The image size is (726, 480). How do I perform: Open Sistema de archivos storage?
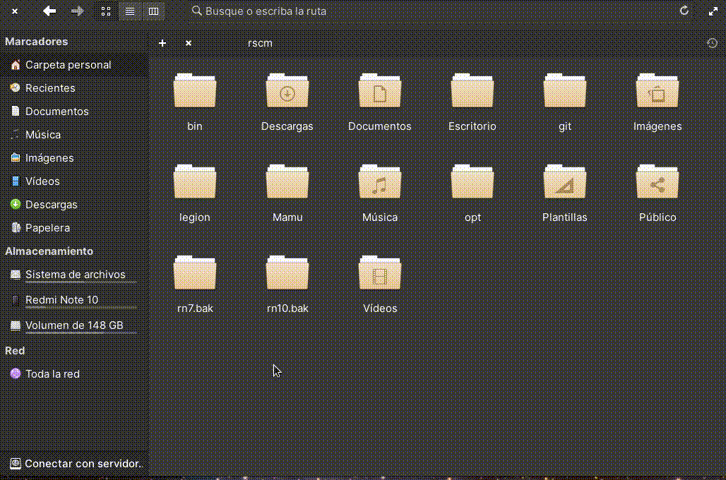74,275
